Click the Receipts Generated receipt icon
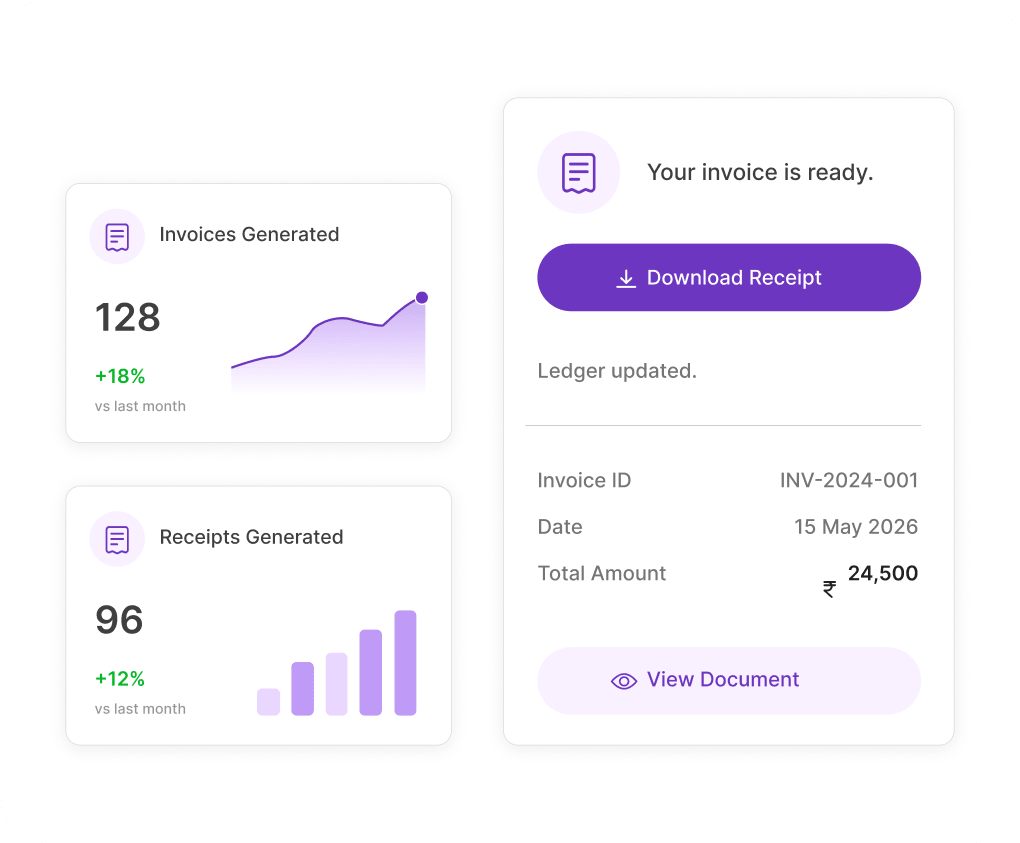The image size is (1020, 843). (x=117, y=540)
